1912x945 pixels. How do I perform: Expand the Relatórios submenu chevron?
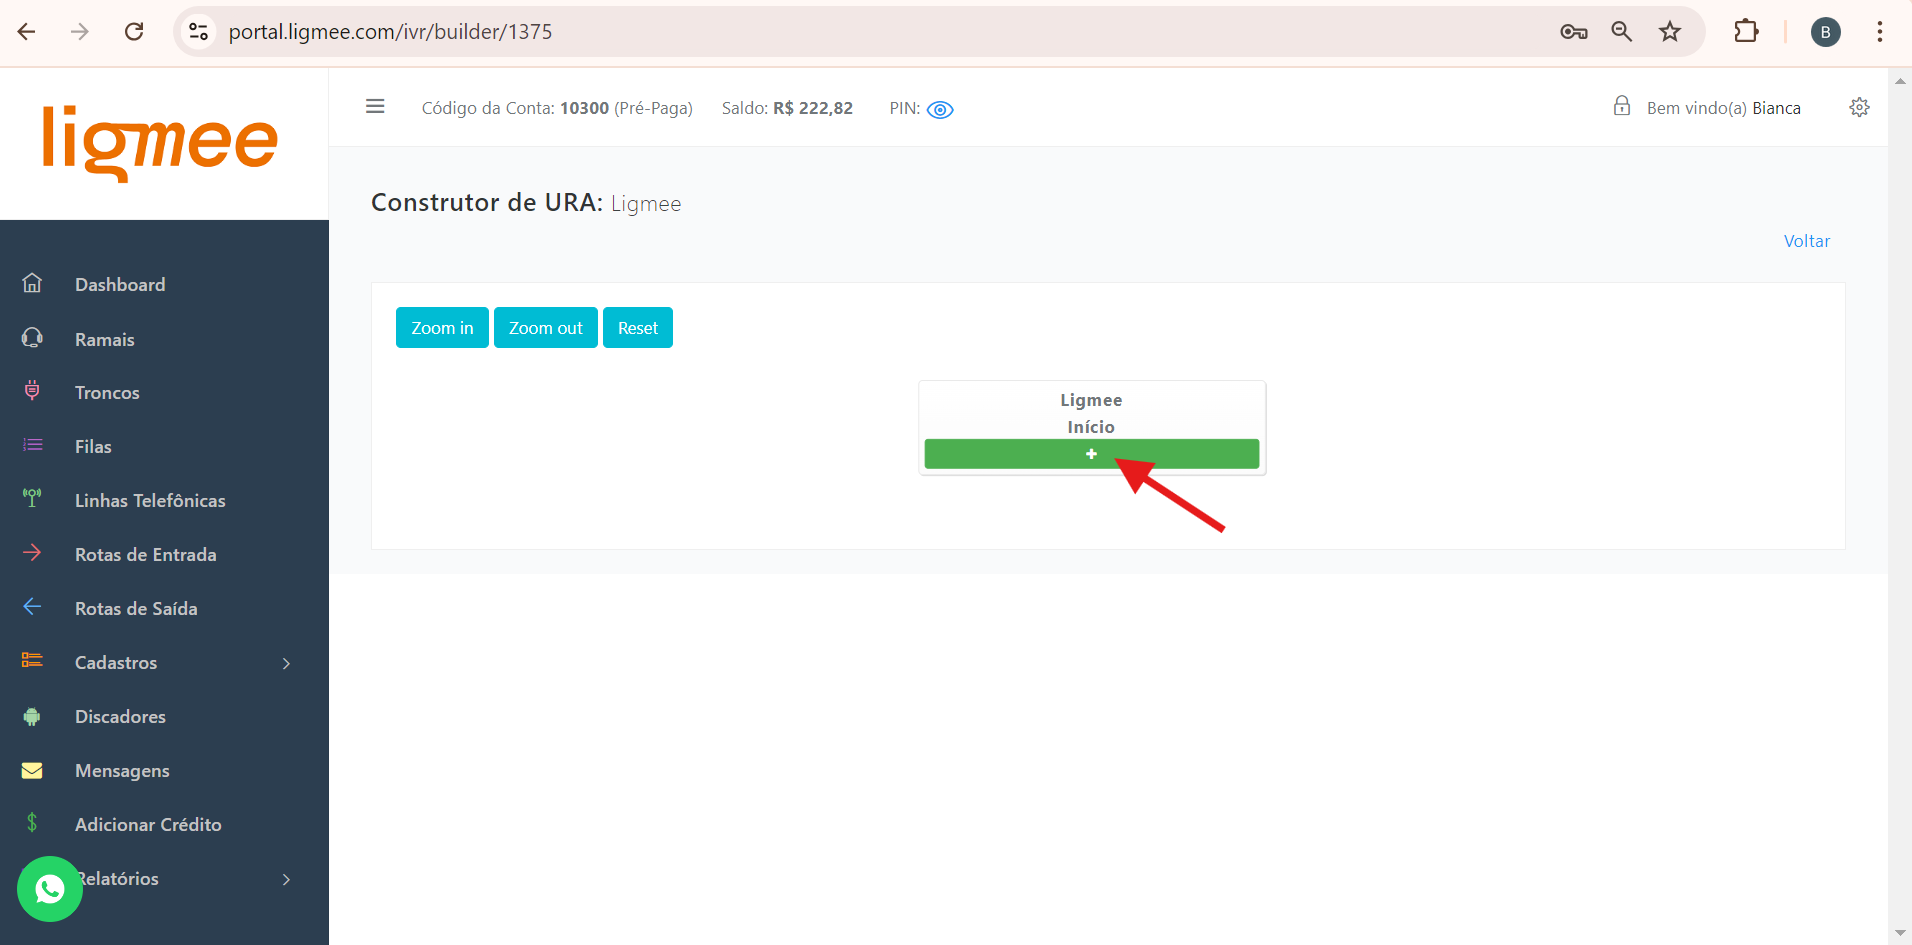tap(287, 879)
